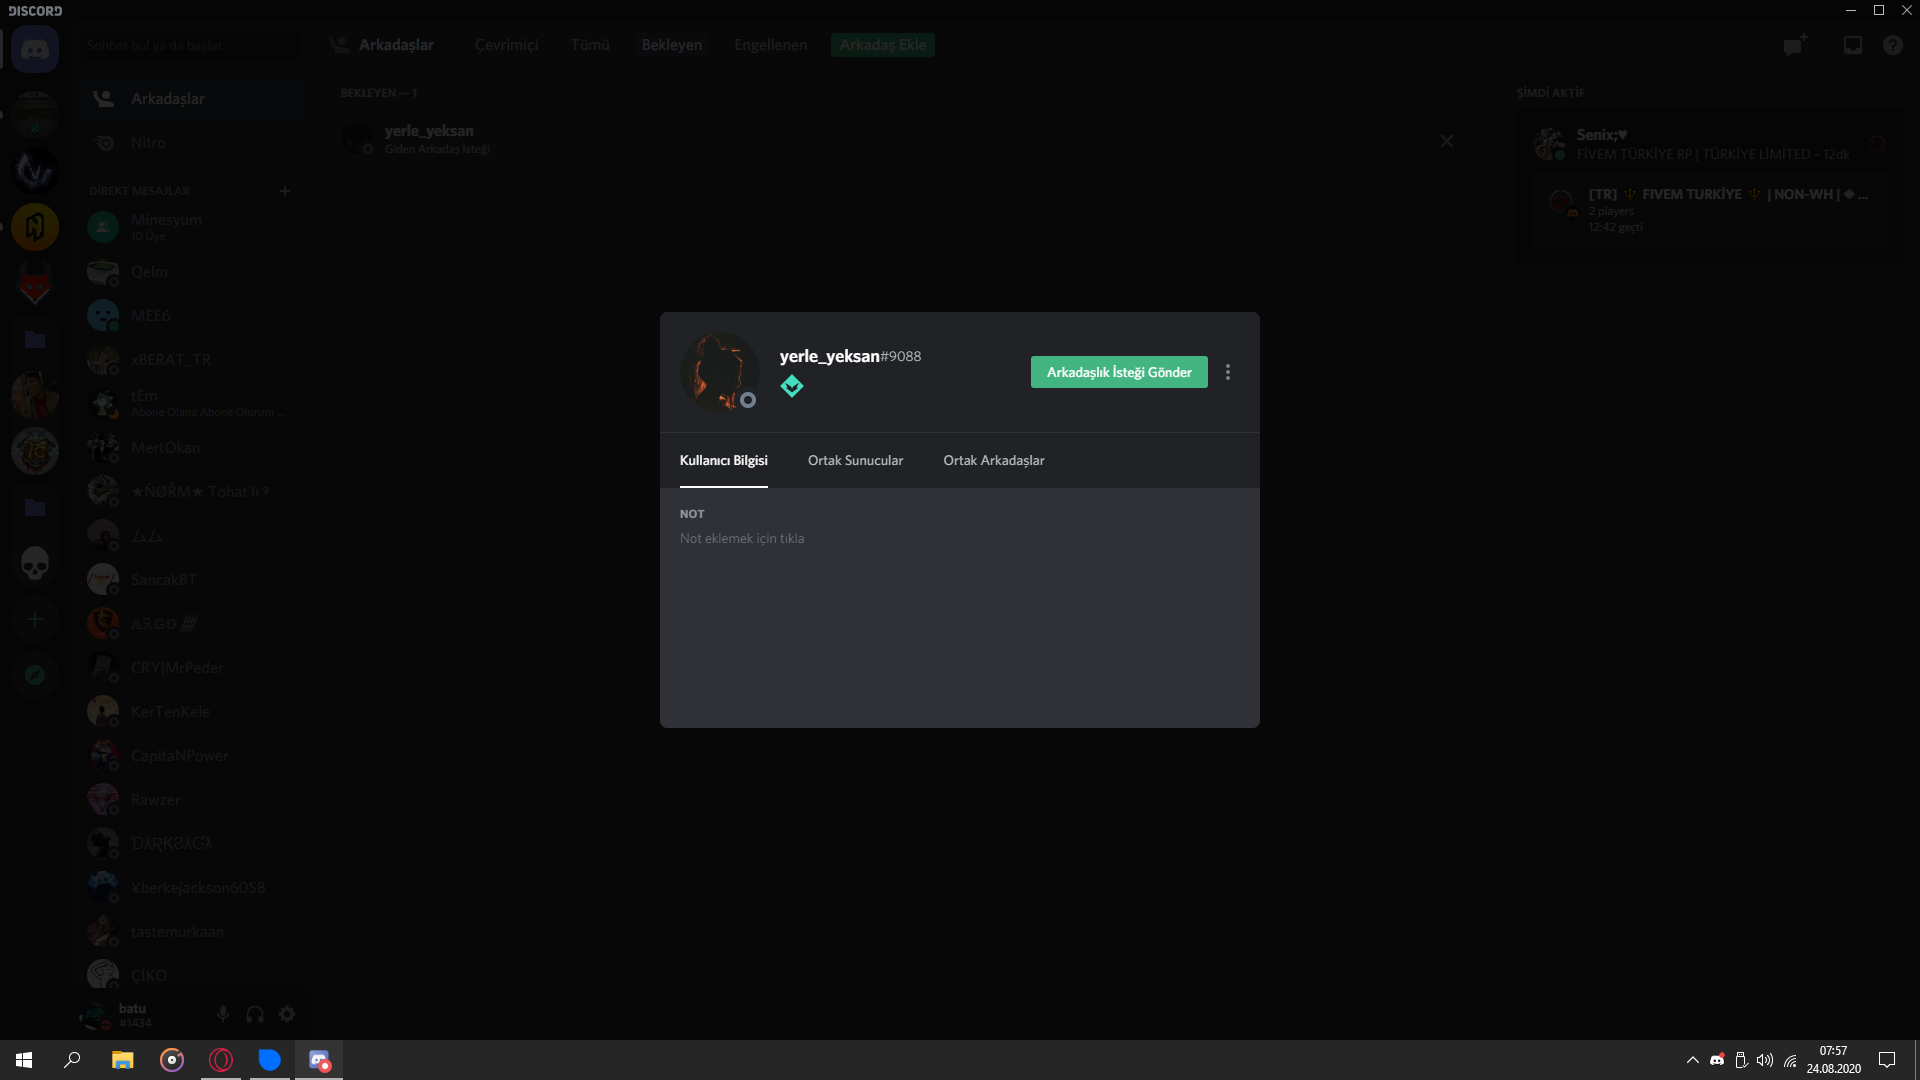Open the KerTenKele direct message
This screenshot has height=1080, width=1920.
coord(190,712)
